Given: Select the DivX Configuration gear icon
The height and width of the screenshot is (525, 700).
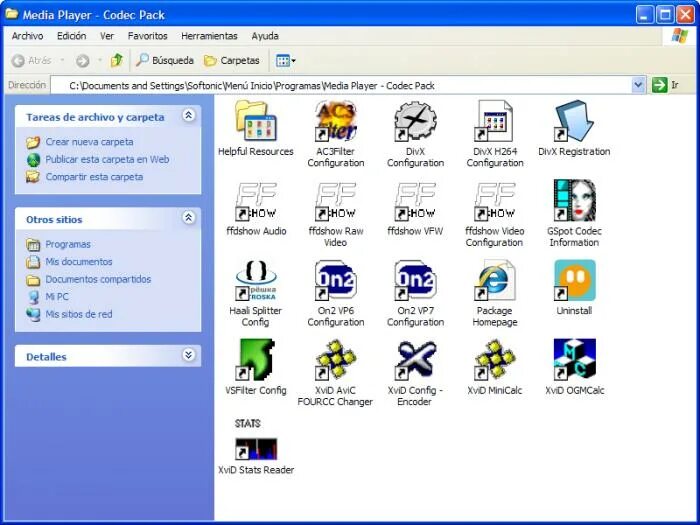Looking at the screenshot, I should pyautogui.click(x=415, y=121).
